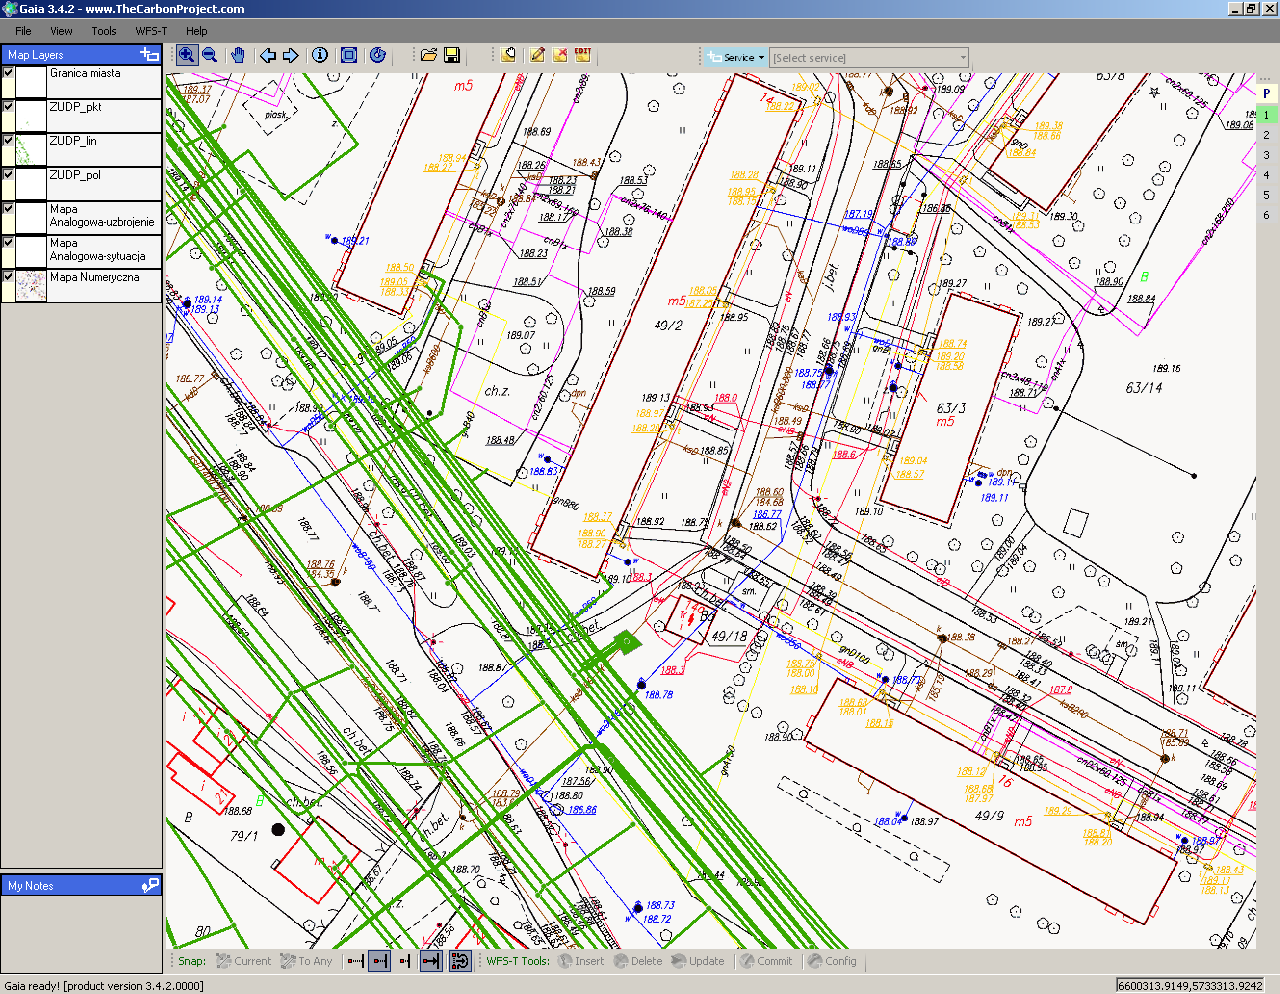Save with the floppy disk icon
Viewport: 1280px width, 994px height.
[452, 55]
